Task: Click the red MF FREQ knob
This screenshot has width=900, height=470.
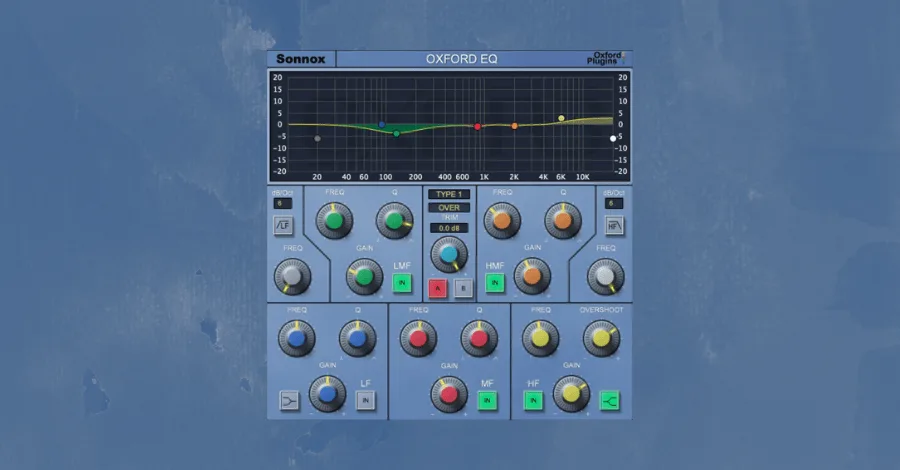Action: coord(418,339)
